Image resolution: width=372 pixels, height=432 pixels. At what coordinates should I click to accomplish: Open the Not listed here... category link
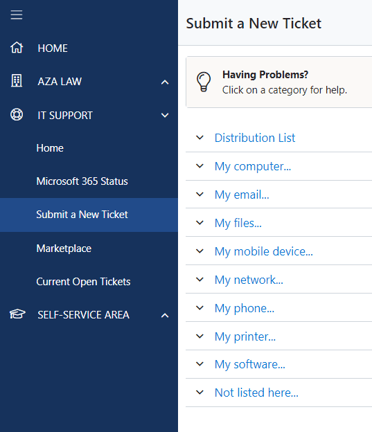[x=256, y=393]
